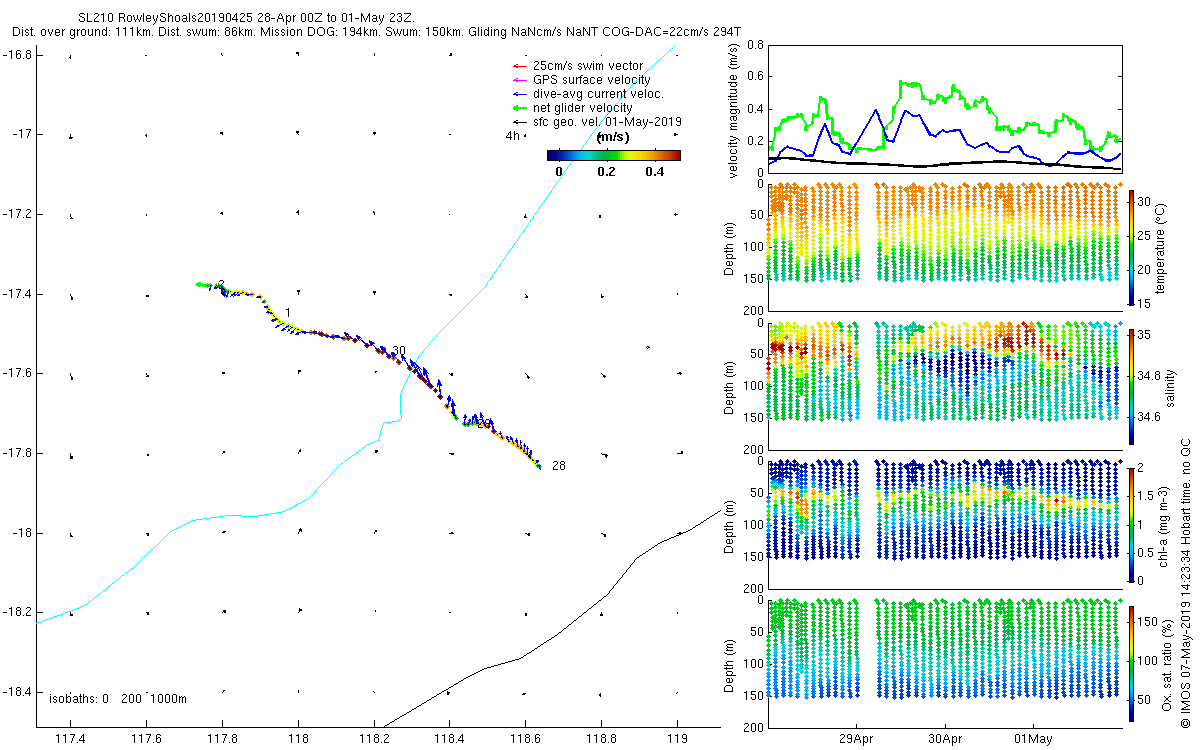This screenshot has width=1200, height=750.
Task: Click the 'velocity magnitude (m/s)' axis label
Action: coord(735,109)
